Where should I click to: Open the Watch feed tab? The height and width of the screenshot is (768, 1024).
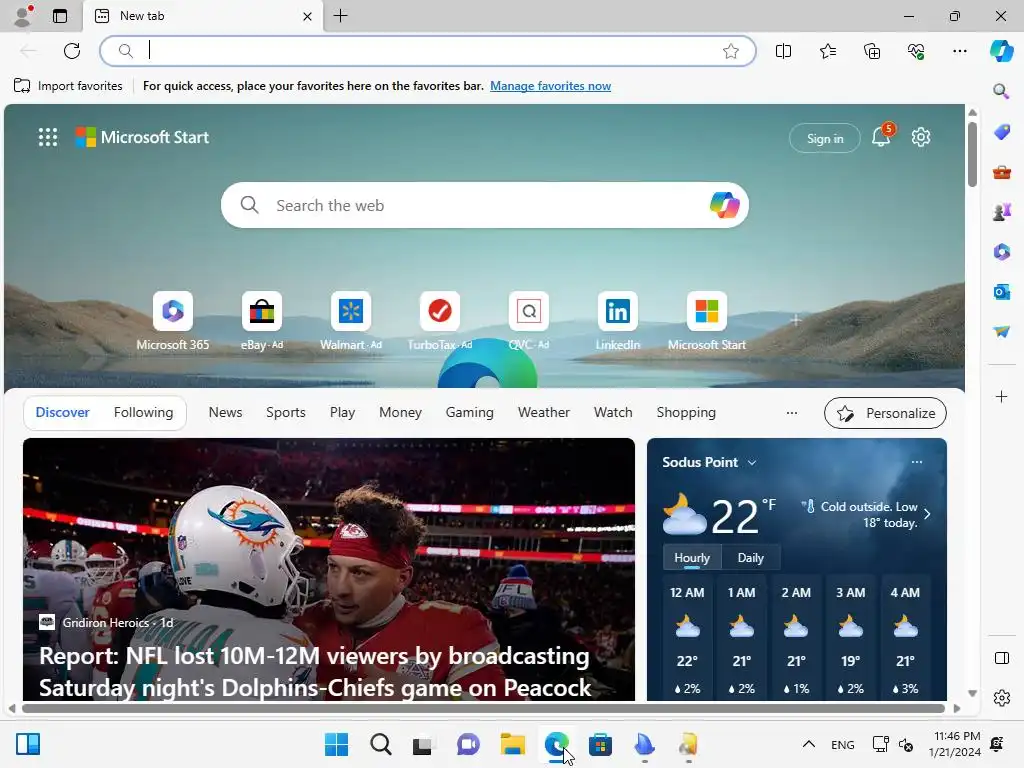(613, 412)
